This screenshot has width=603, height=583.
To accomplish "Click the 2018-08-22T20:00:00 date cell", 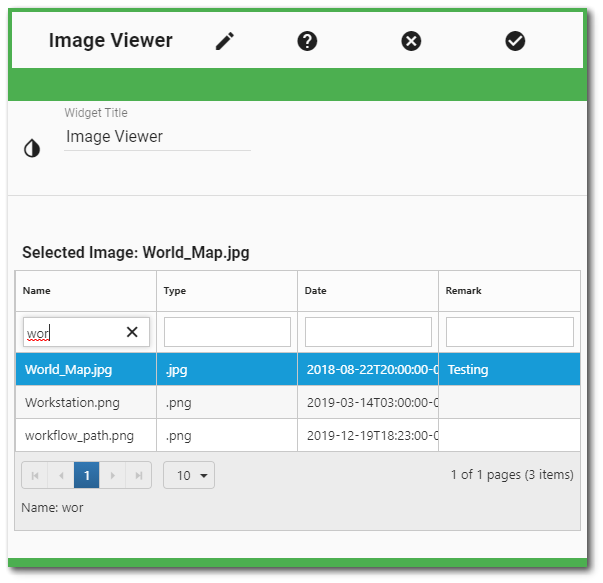I will (x=368, y=370).
